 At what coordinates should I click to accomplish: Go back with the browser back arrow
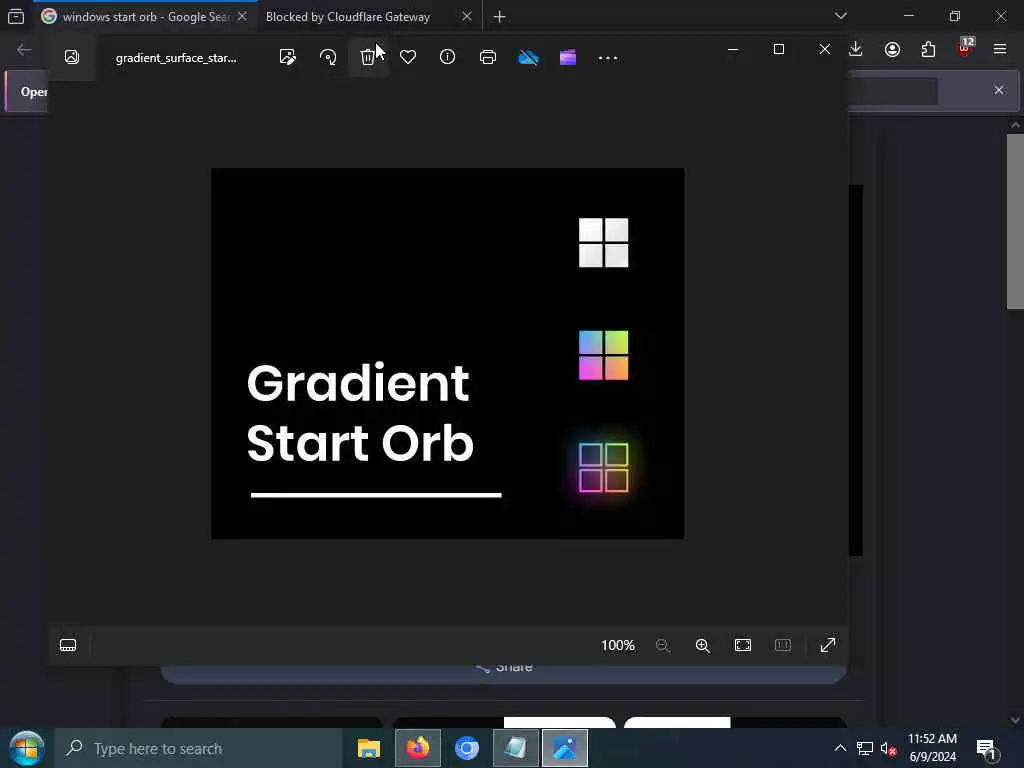(x=24, y=50)
